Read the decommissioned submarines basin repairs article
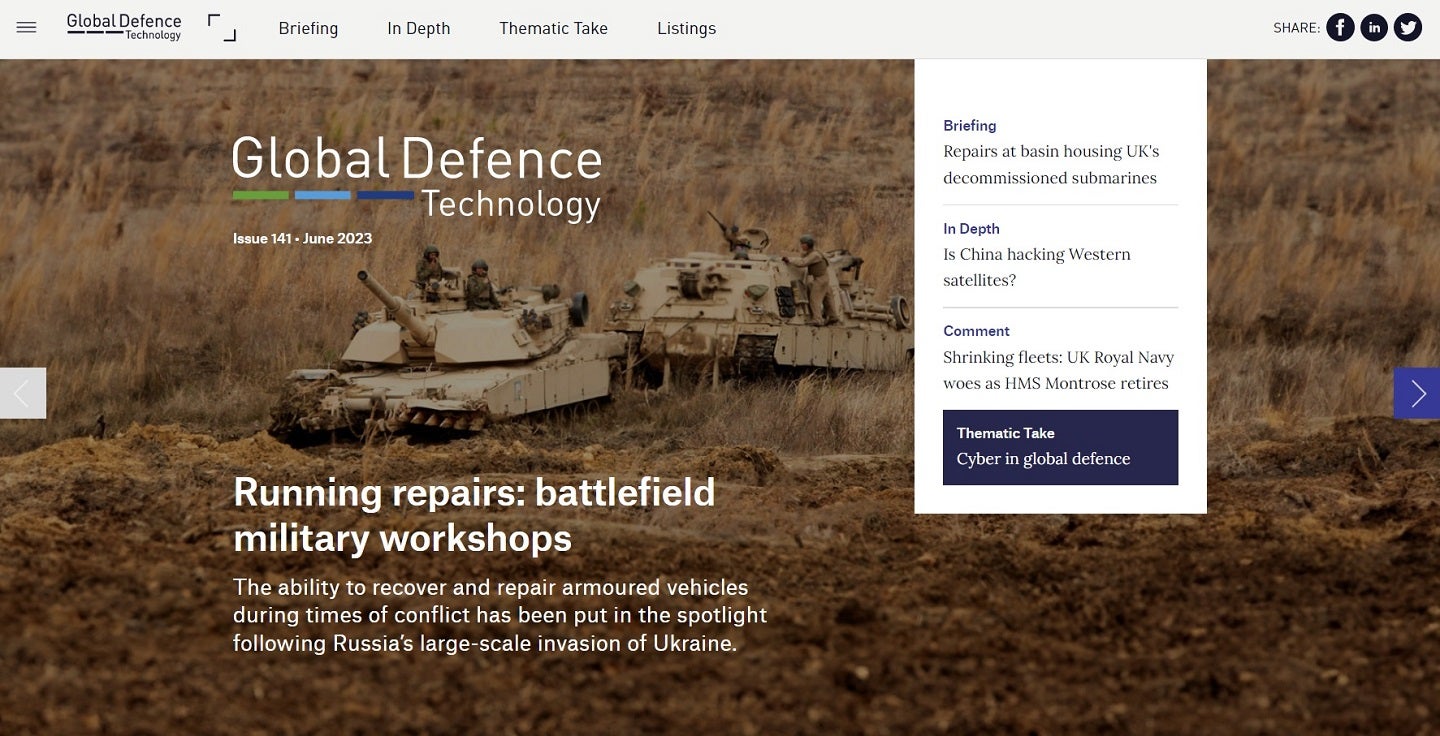Image resolution: width=1440 pixels, height=736 pixels. tap(1050, 165)
